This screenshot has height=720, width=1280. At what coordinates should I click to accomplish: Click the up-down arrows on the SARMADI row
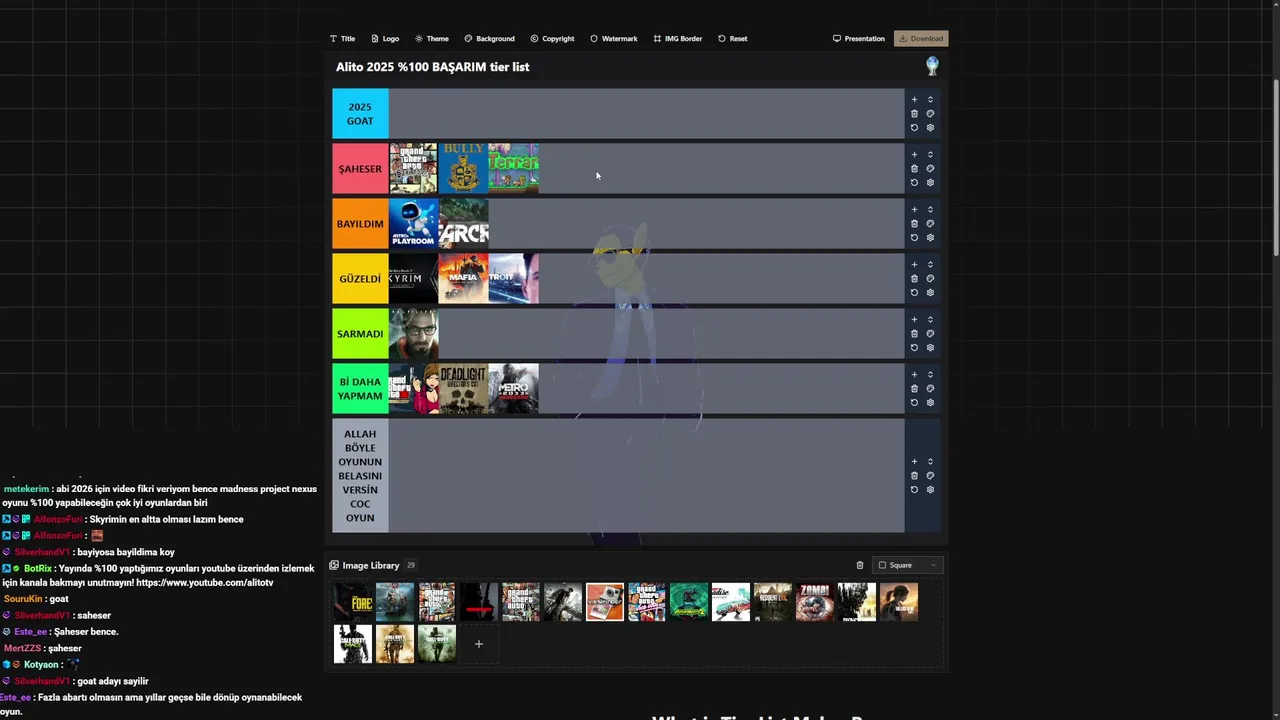coord(930,319)
